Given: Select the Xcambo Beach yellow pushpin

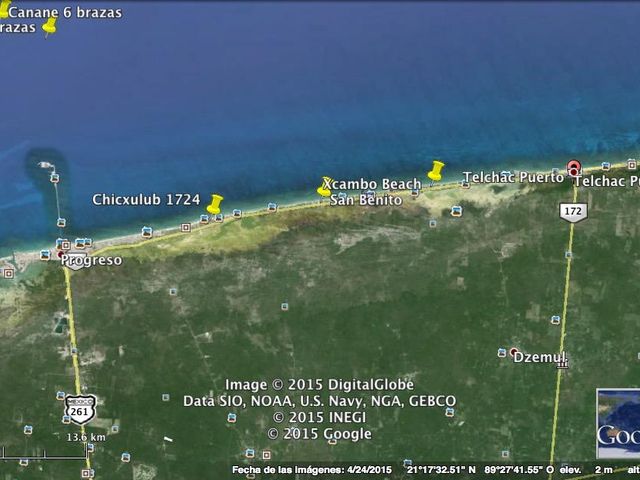Looking at the screenshot, I should (x=324, y=187).
